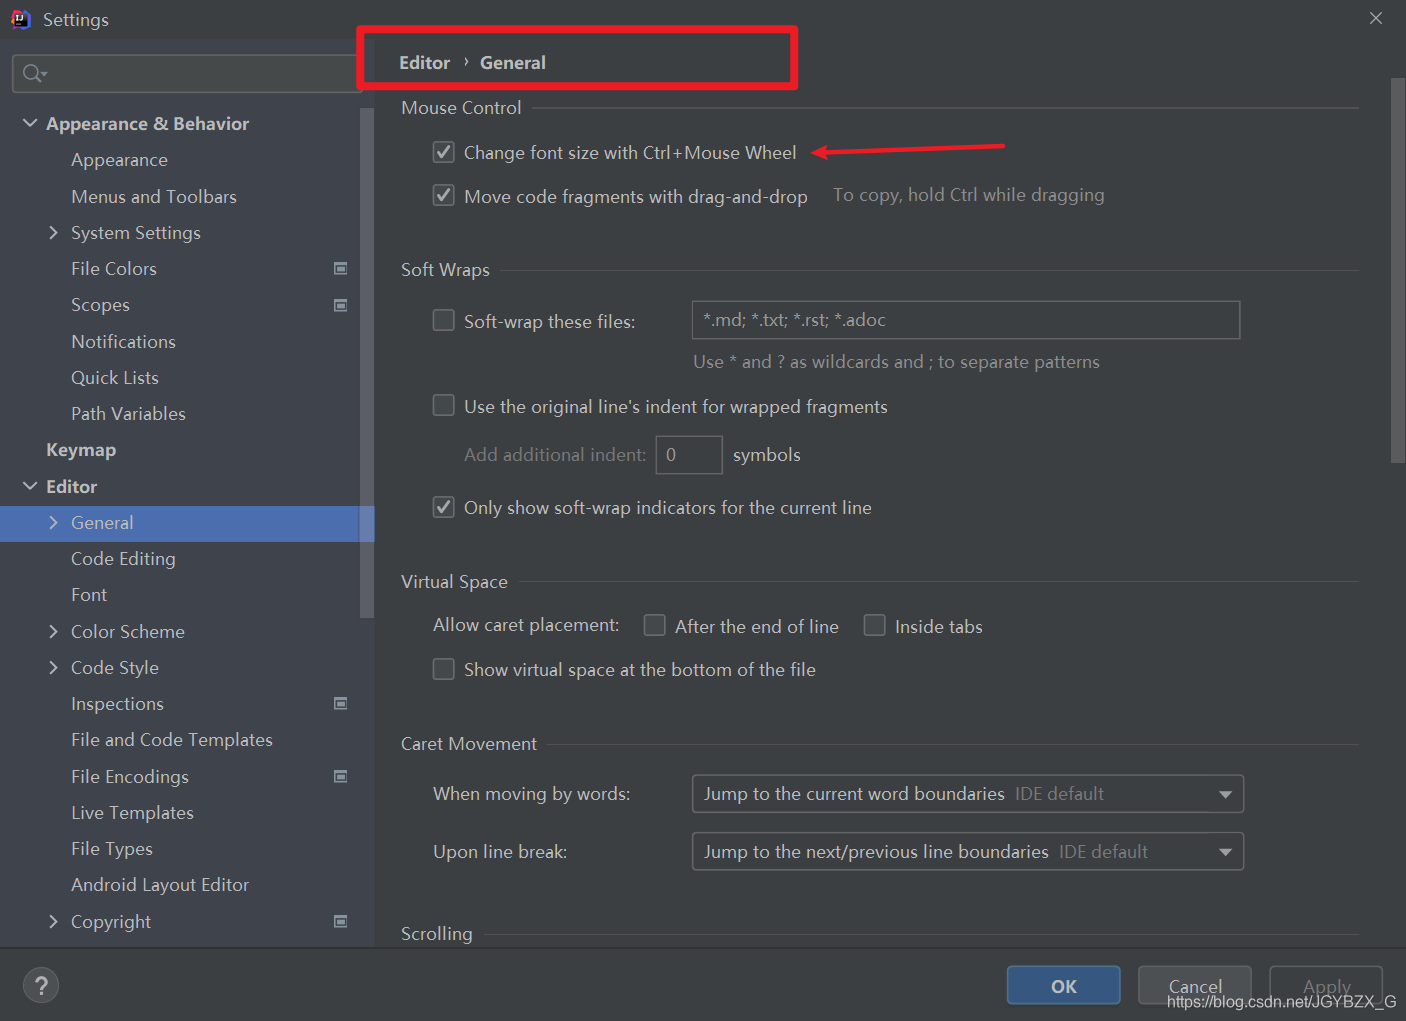This screenshot has height=1021, width=1406.
Task: Open Menus and Toolbars settings
Action: point(154,197)
